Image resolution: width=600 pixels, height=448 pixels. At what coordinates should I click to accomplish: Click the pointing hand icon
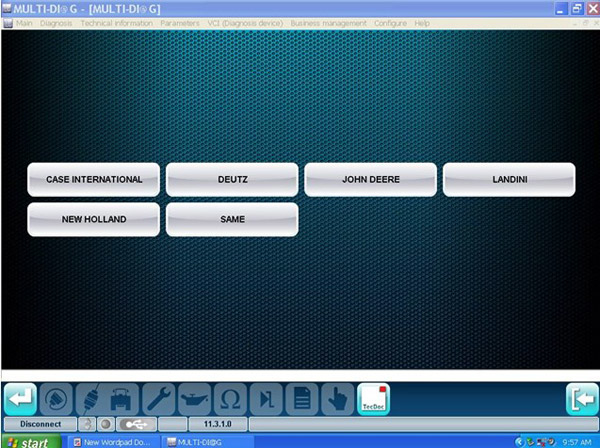336,398
